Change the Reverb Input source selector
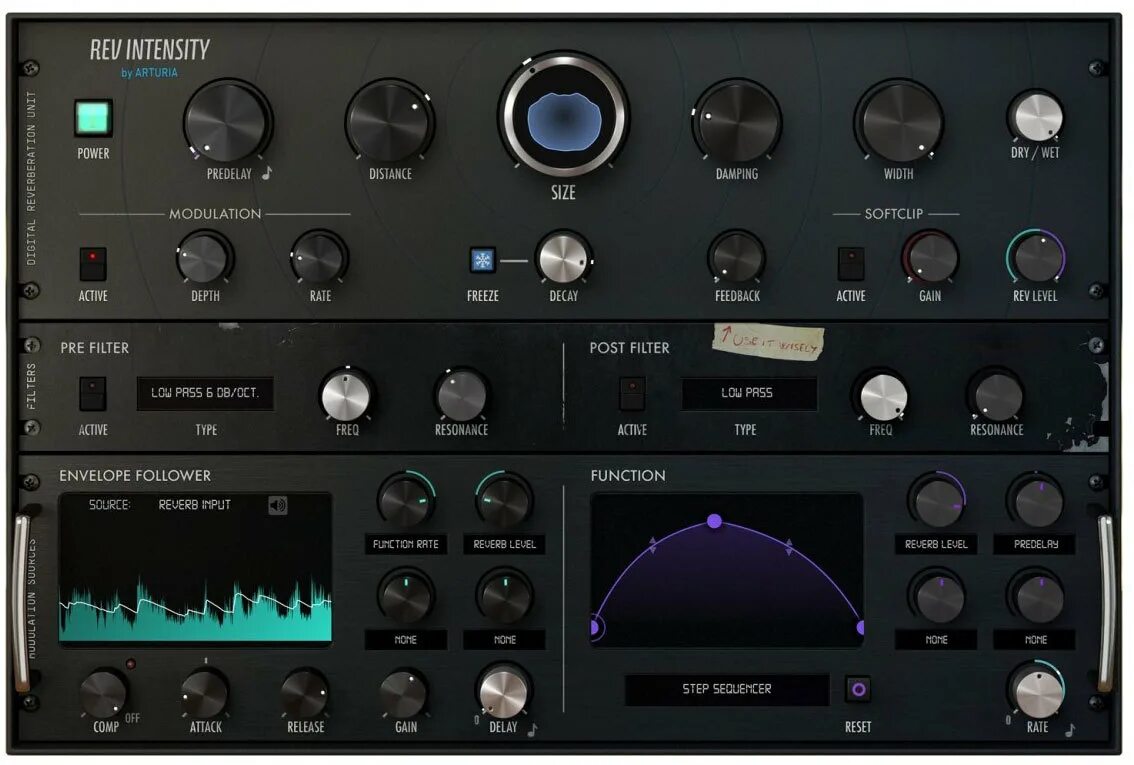This screenshot has width=1134, height=765. [x=194, y=505]
